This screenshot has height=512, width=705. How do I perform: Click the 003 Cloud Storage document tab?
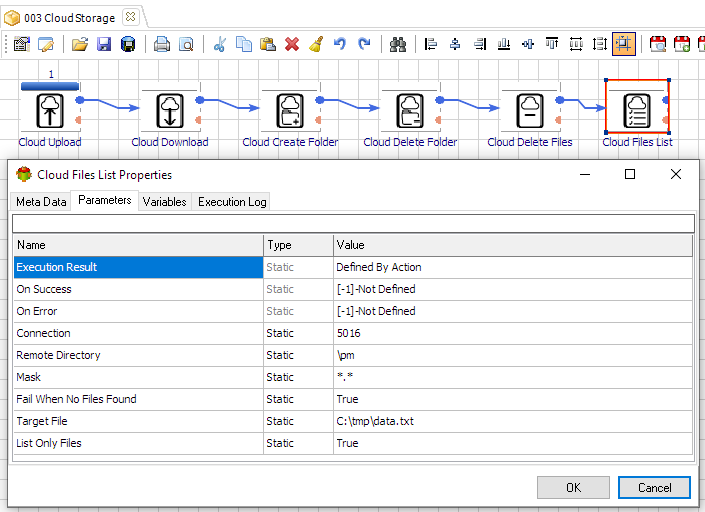click(69, 18)
